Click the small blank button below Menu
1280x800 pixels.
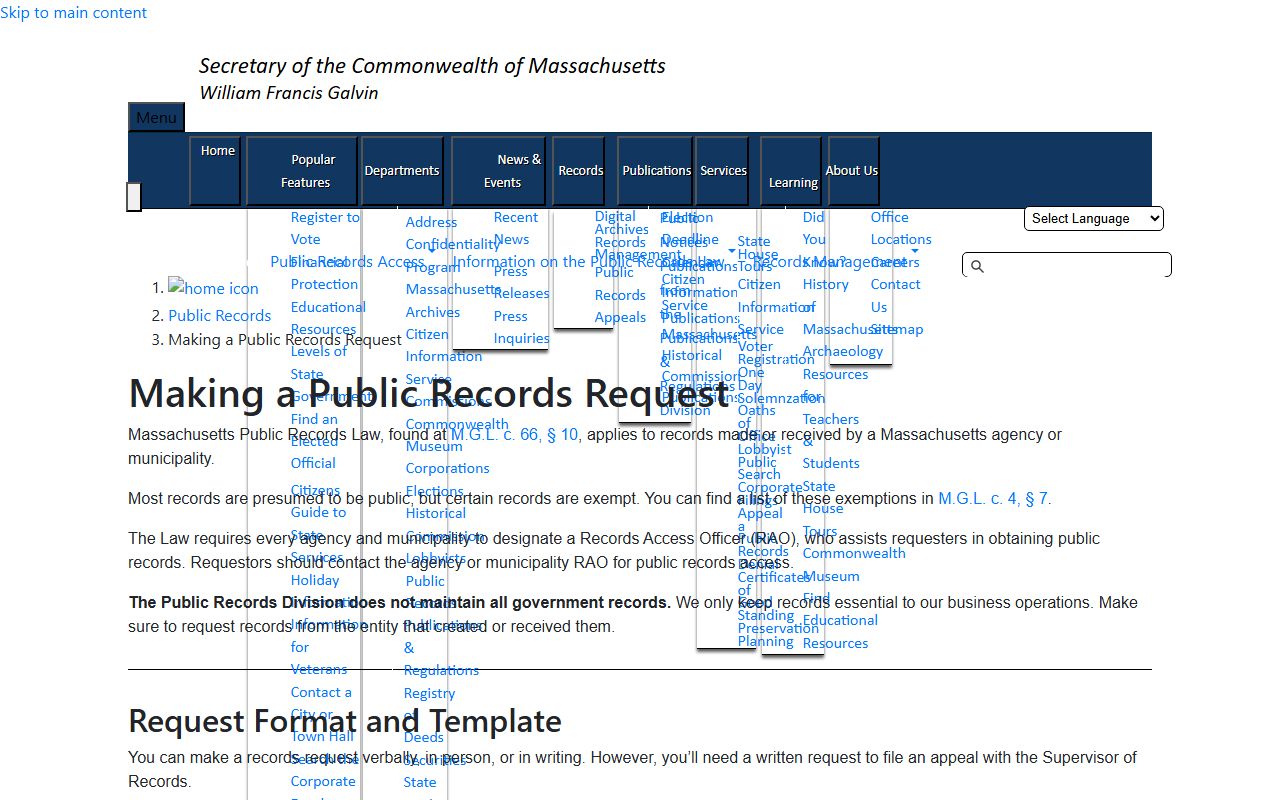(x=134, y=197)
